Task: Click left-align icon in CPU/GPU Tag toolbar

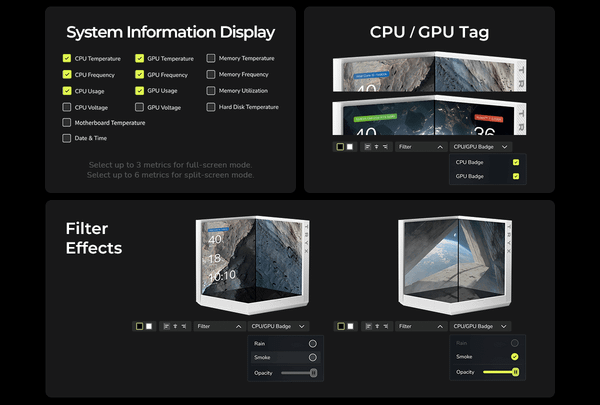Action: coord(367,146)
